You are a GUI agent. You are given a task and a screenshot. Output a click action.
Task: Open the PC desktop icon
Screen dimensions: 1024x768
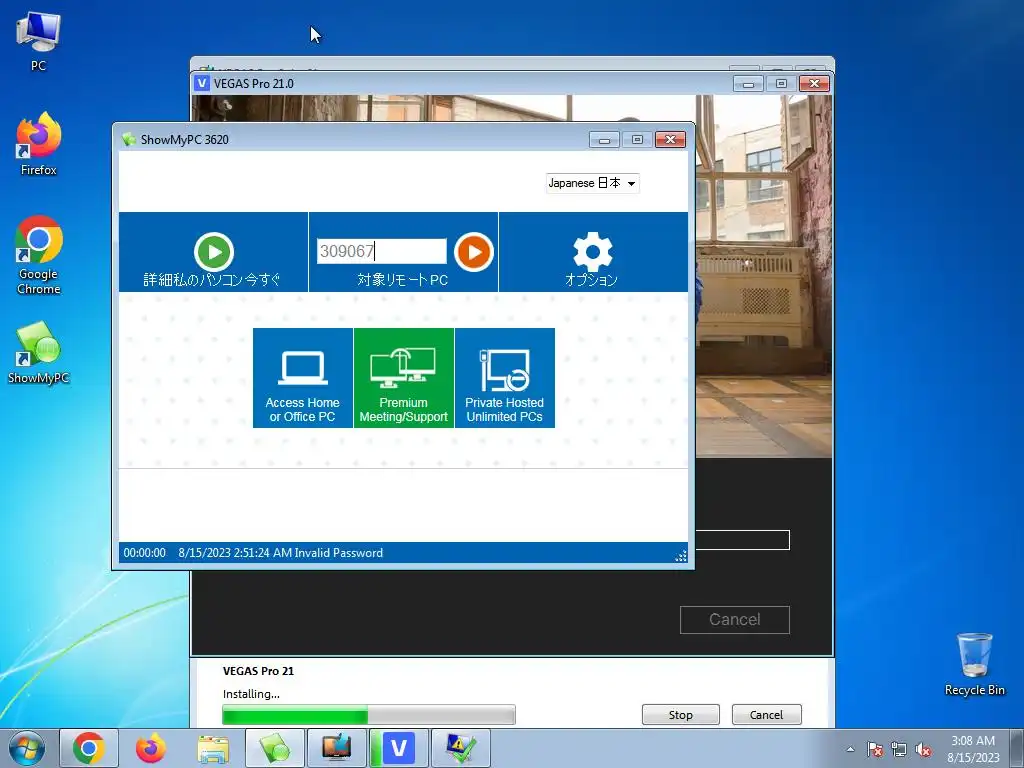point(39,42)
